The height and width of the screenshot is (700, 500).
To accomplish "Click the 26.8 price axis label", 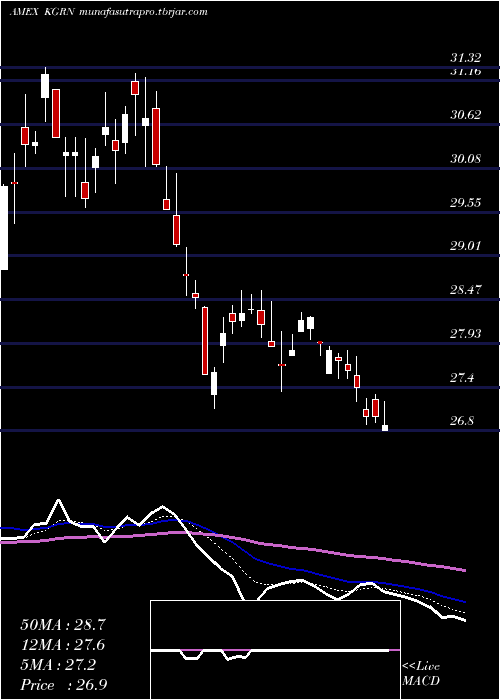I will pos(462,421).
